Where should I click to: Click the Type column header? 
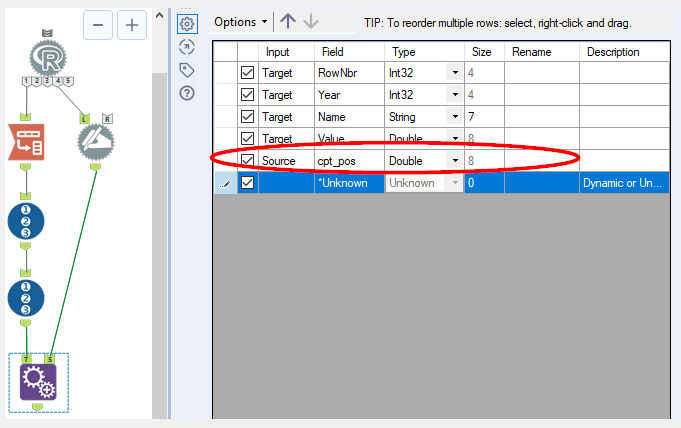[x=424, y=52]
